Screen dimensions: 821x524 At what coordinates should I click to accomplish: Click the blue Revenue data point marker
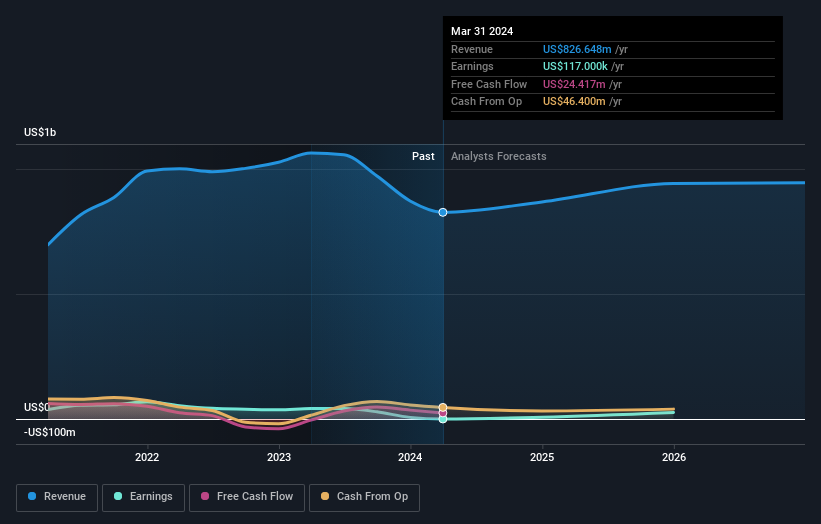tap(443, 212)
